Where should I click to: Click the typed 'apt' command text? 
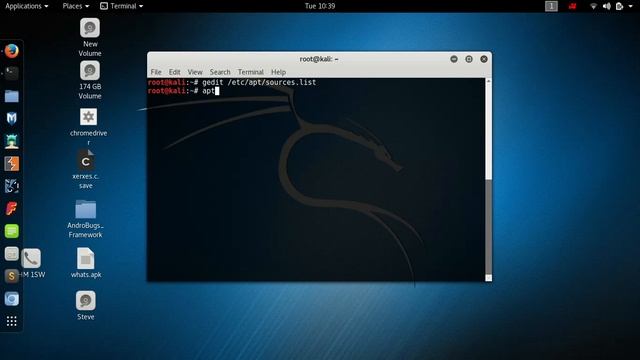tap(208, 91)
